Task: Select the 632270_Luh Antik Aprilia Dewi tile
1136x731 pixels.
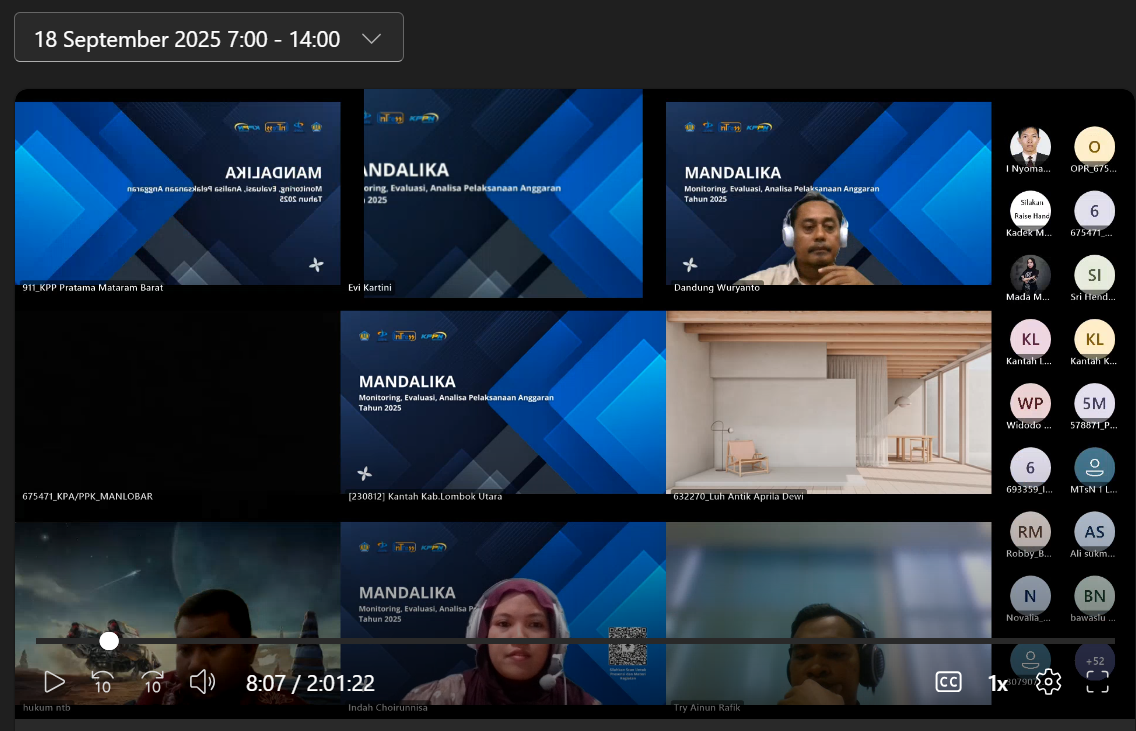Action: (828, 402)
